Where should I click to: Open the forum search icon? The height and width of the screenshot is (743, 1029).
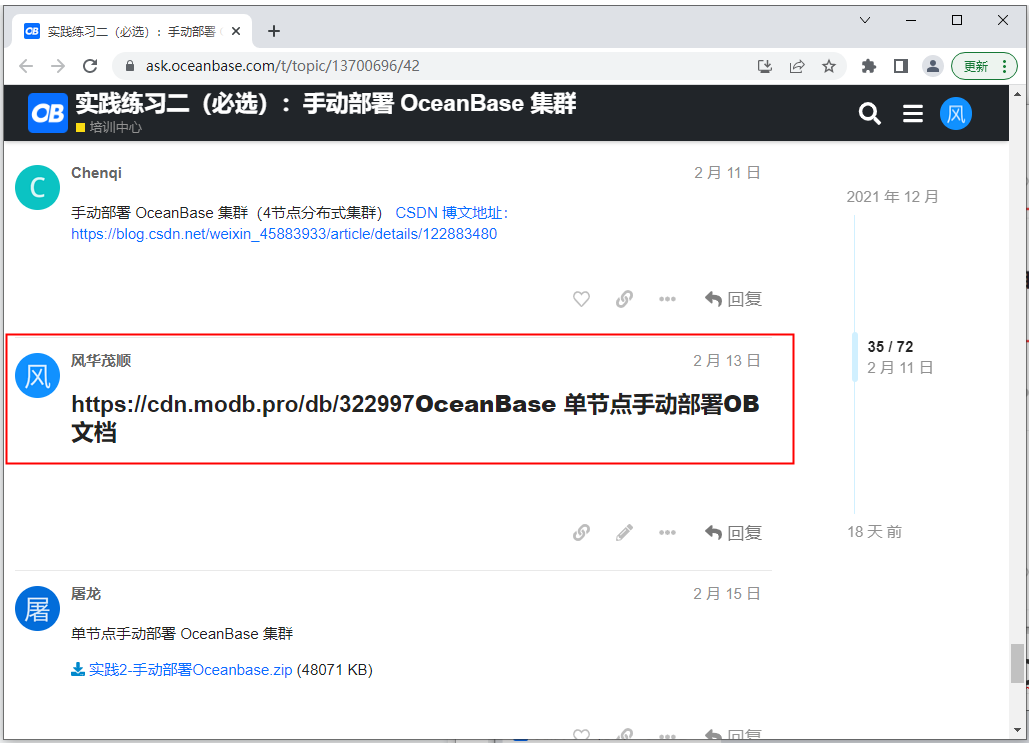pos(870,114)
